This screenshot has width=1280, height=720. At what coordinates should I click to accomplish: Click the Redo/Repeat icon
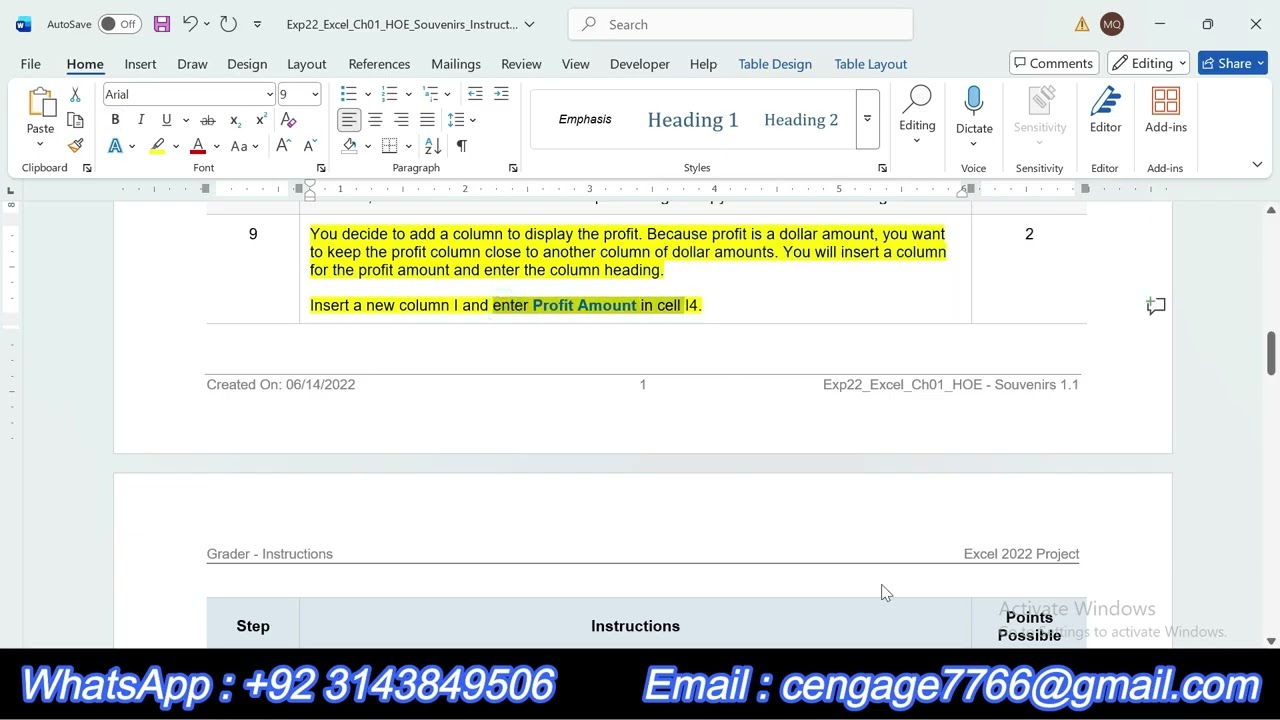(x=228, y=24)
